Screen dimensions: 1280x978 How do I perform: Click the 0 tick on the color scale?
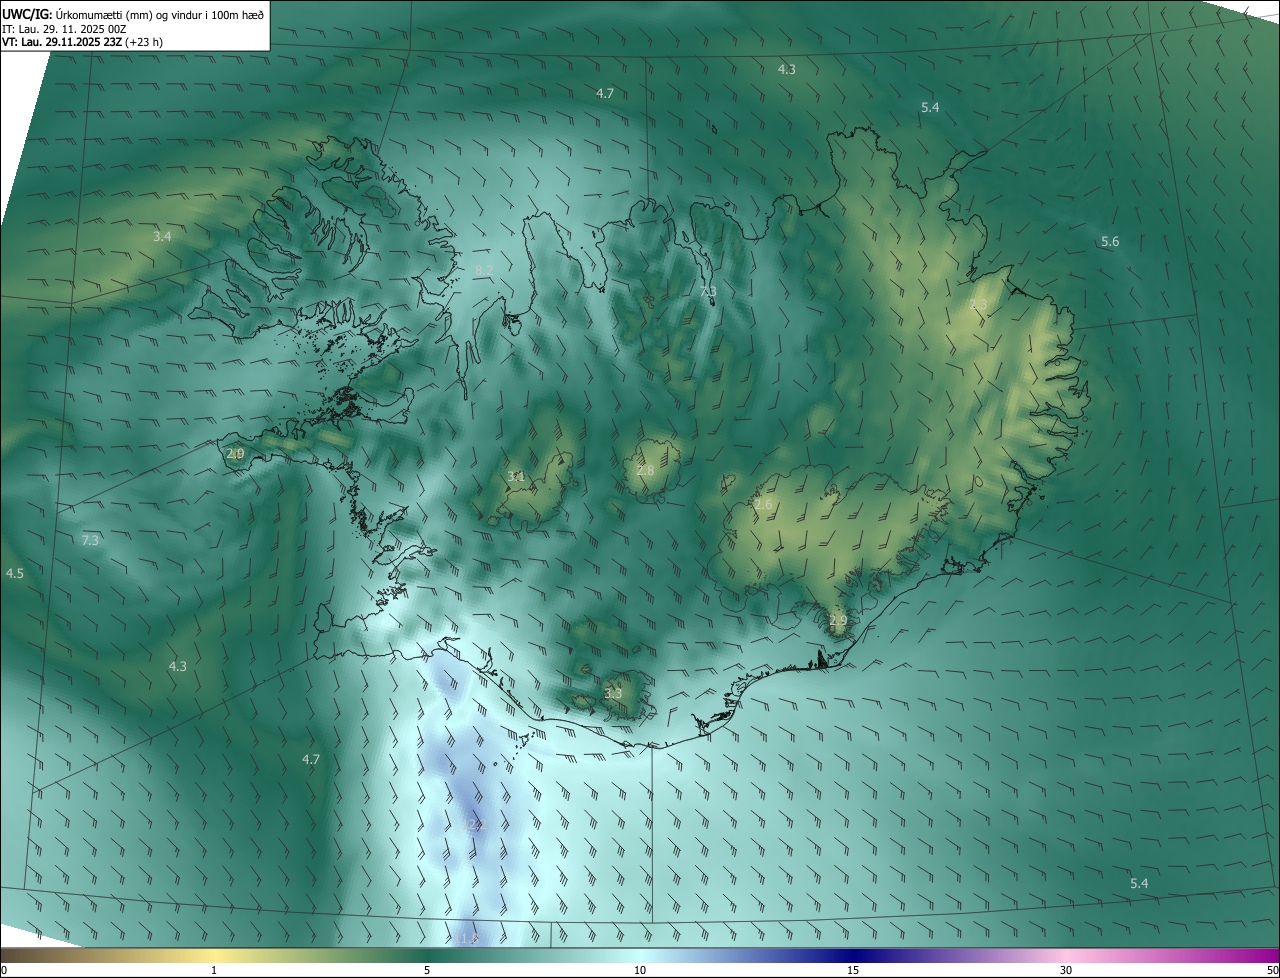point(4,970)
